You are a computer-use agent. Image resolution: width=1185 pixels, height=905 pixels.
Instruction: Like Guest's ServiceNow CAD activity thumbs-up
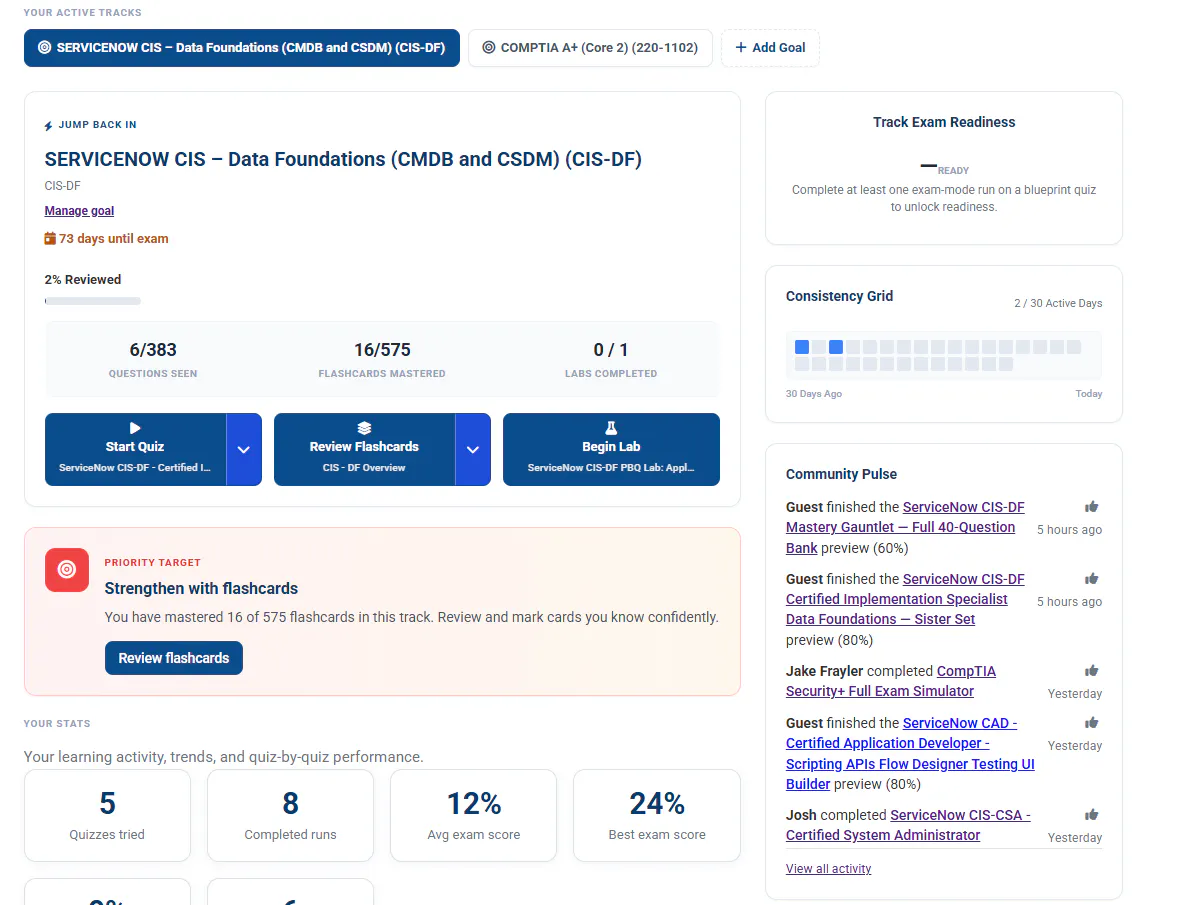pos(1091,723)
